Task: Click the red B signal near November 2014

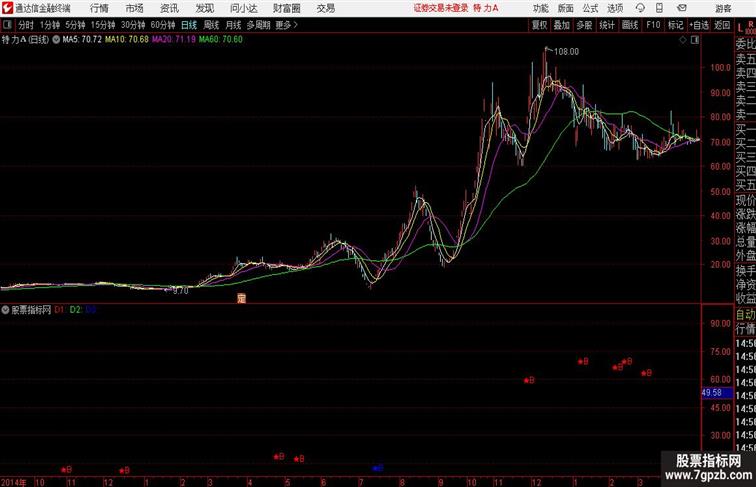Action: (67, 469)
